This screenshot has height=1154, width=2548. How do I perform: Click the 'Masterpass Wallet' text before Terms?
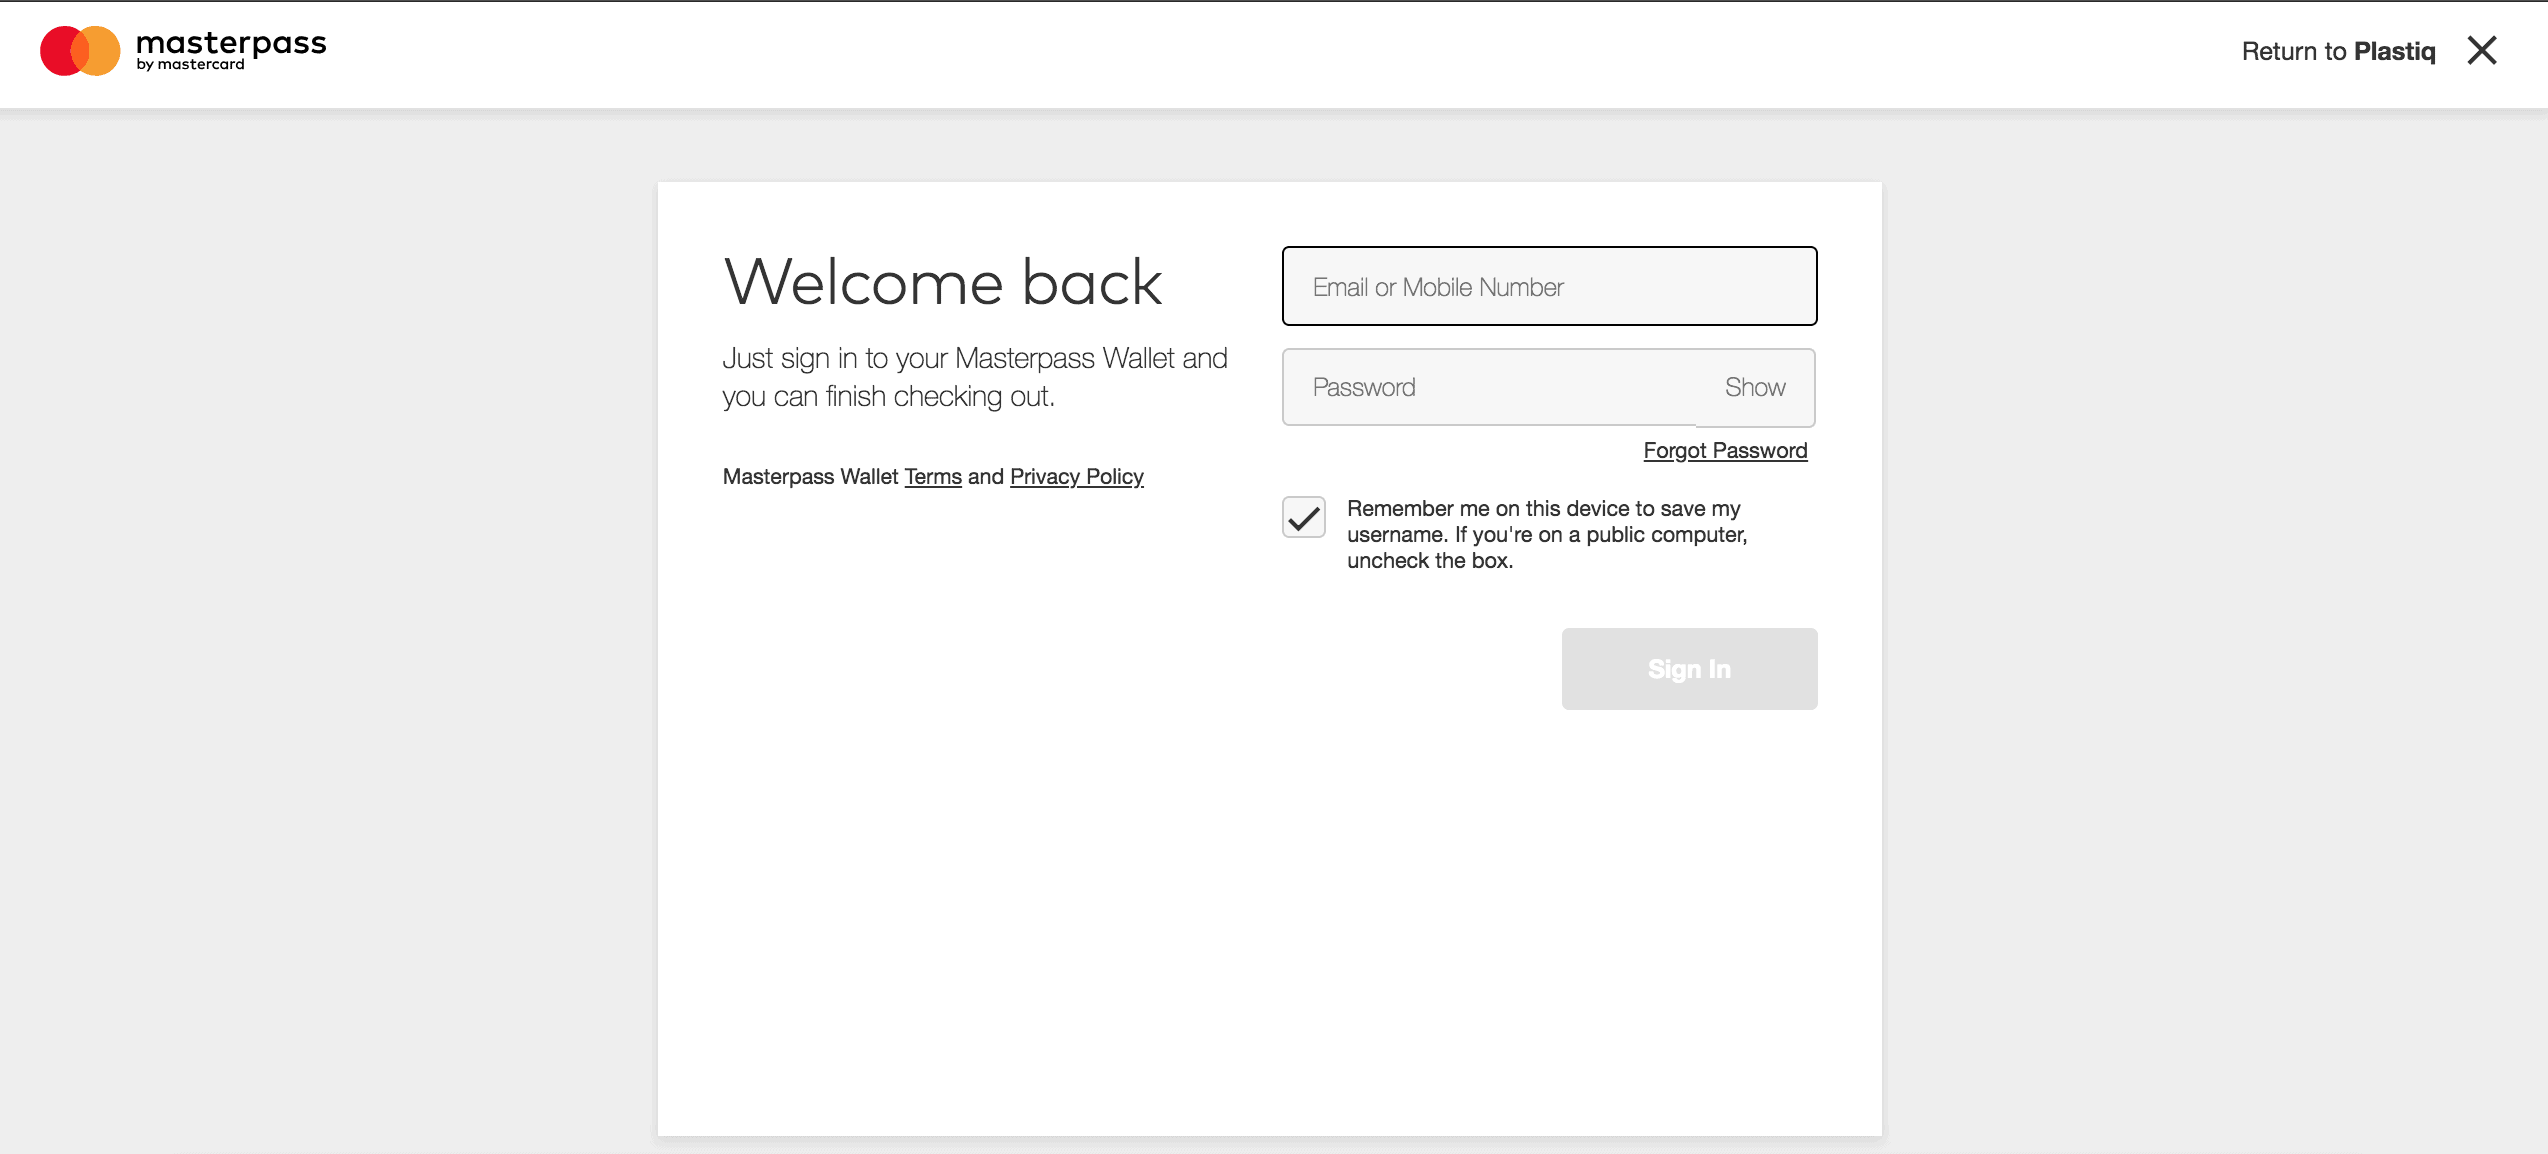[x=810, y=477]
